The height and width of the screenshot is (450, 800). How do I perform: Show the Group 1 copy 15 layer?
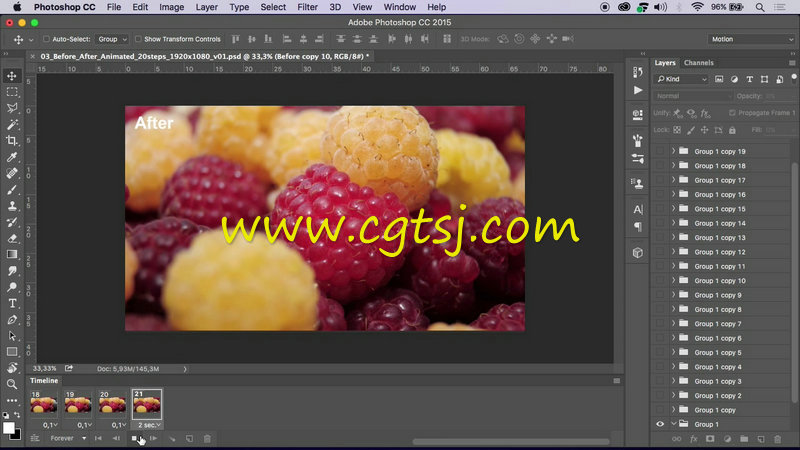660,209
